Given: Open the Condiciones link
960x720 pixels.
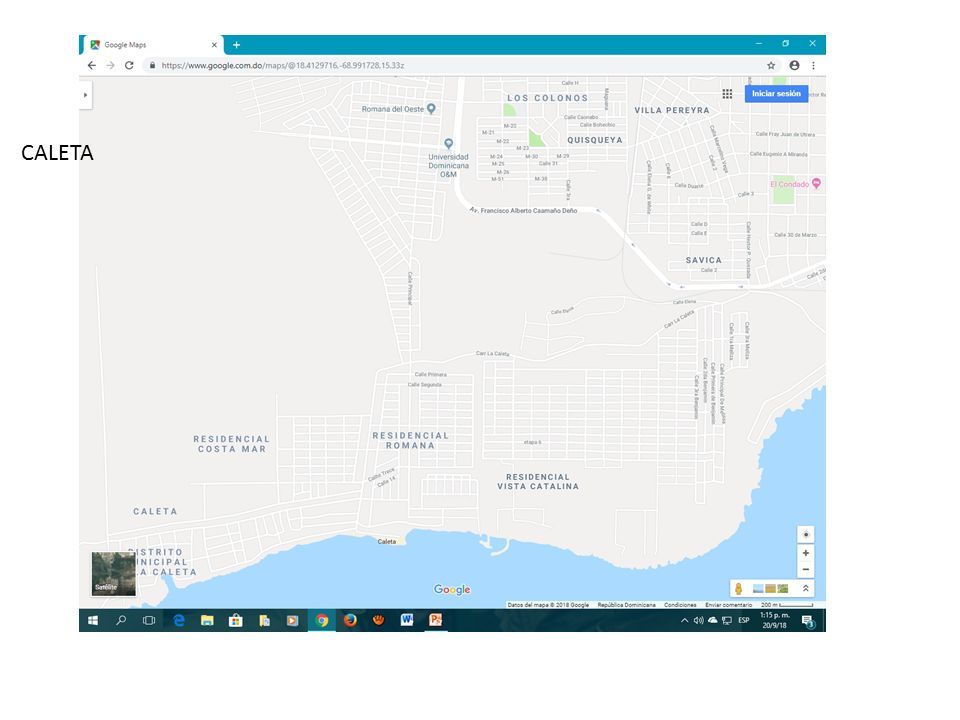Looking at the screenshot, I should click(x=680, y=605).
